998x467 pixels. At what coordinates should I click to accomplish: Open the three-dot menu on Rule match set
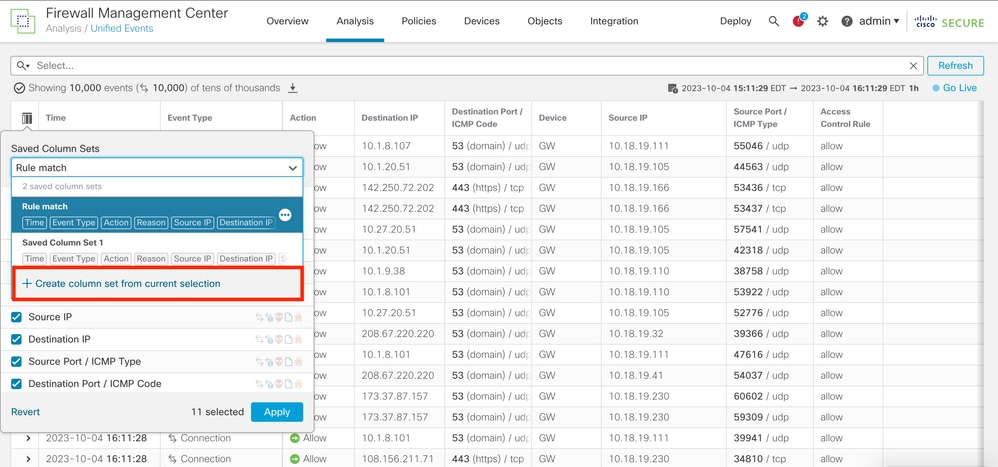click(x=285, y=215)
